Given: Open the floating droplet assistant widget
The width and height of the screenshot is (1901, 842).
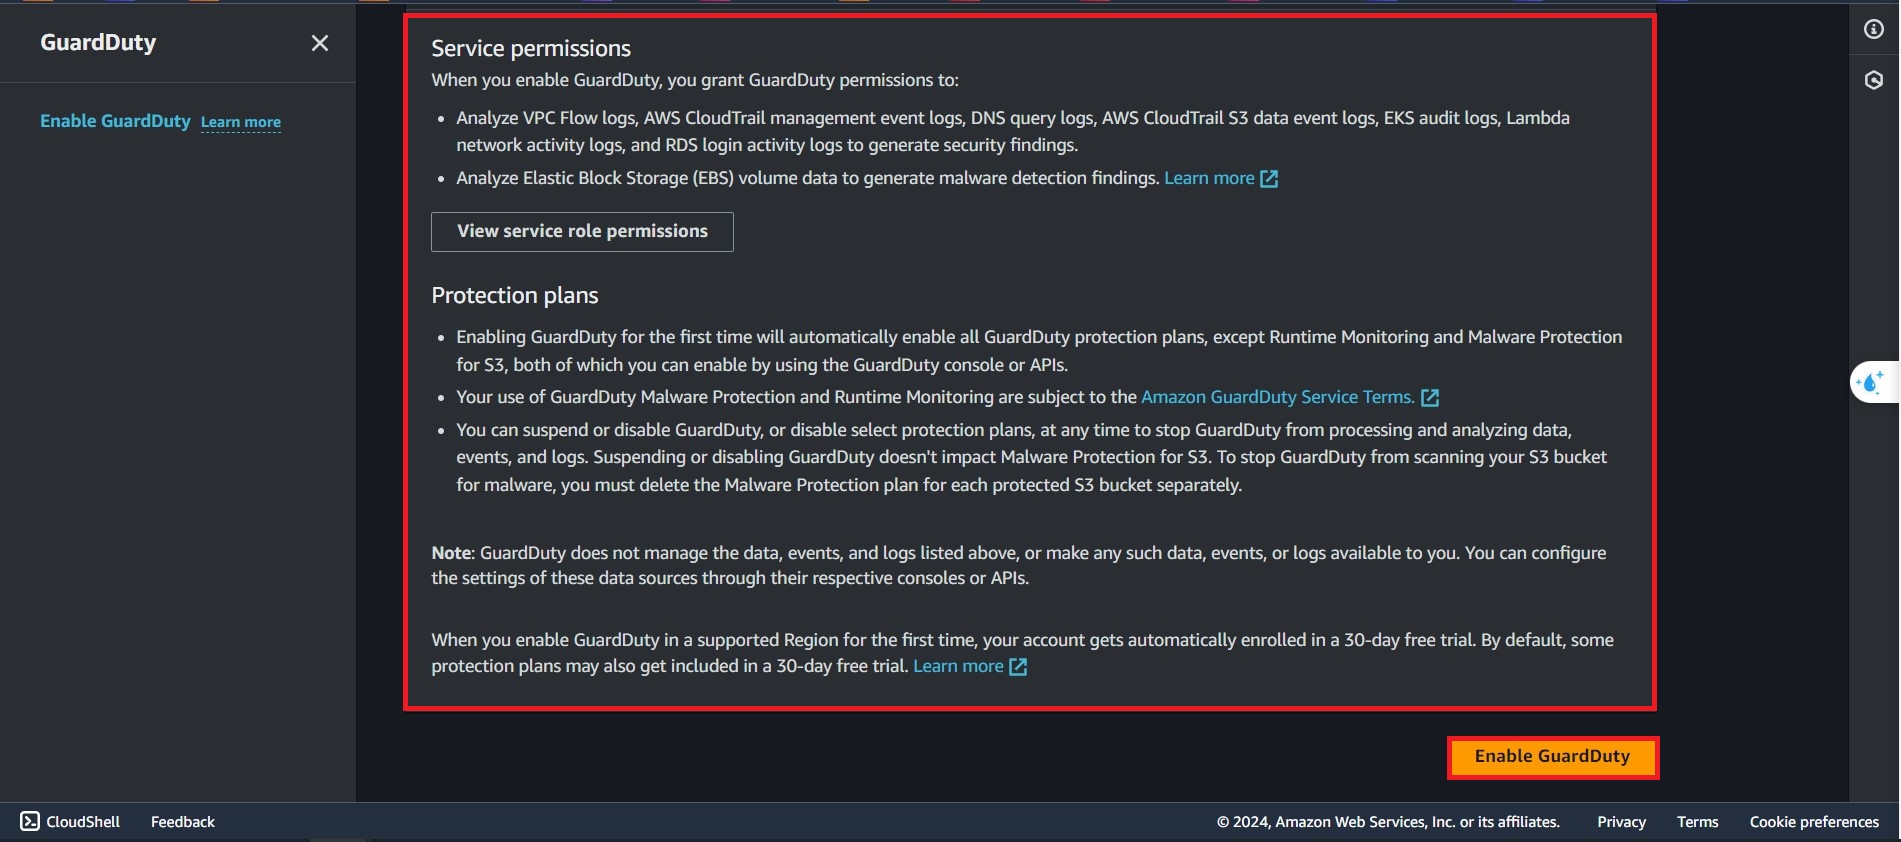Looking at the screenshot, I should [x=1871, y=382].
